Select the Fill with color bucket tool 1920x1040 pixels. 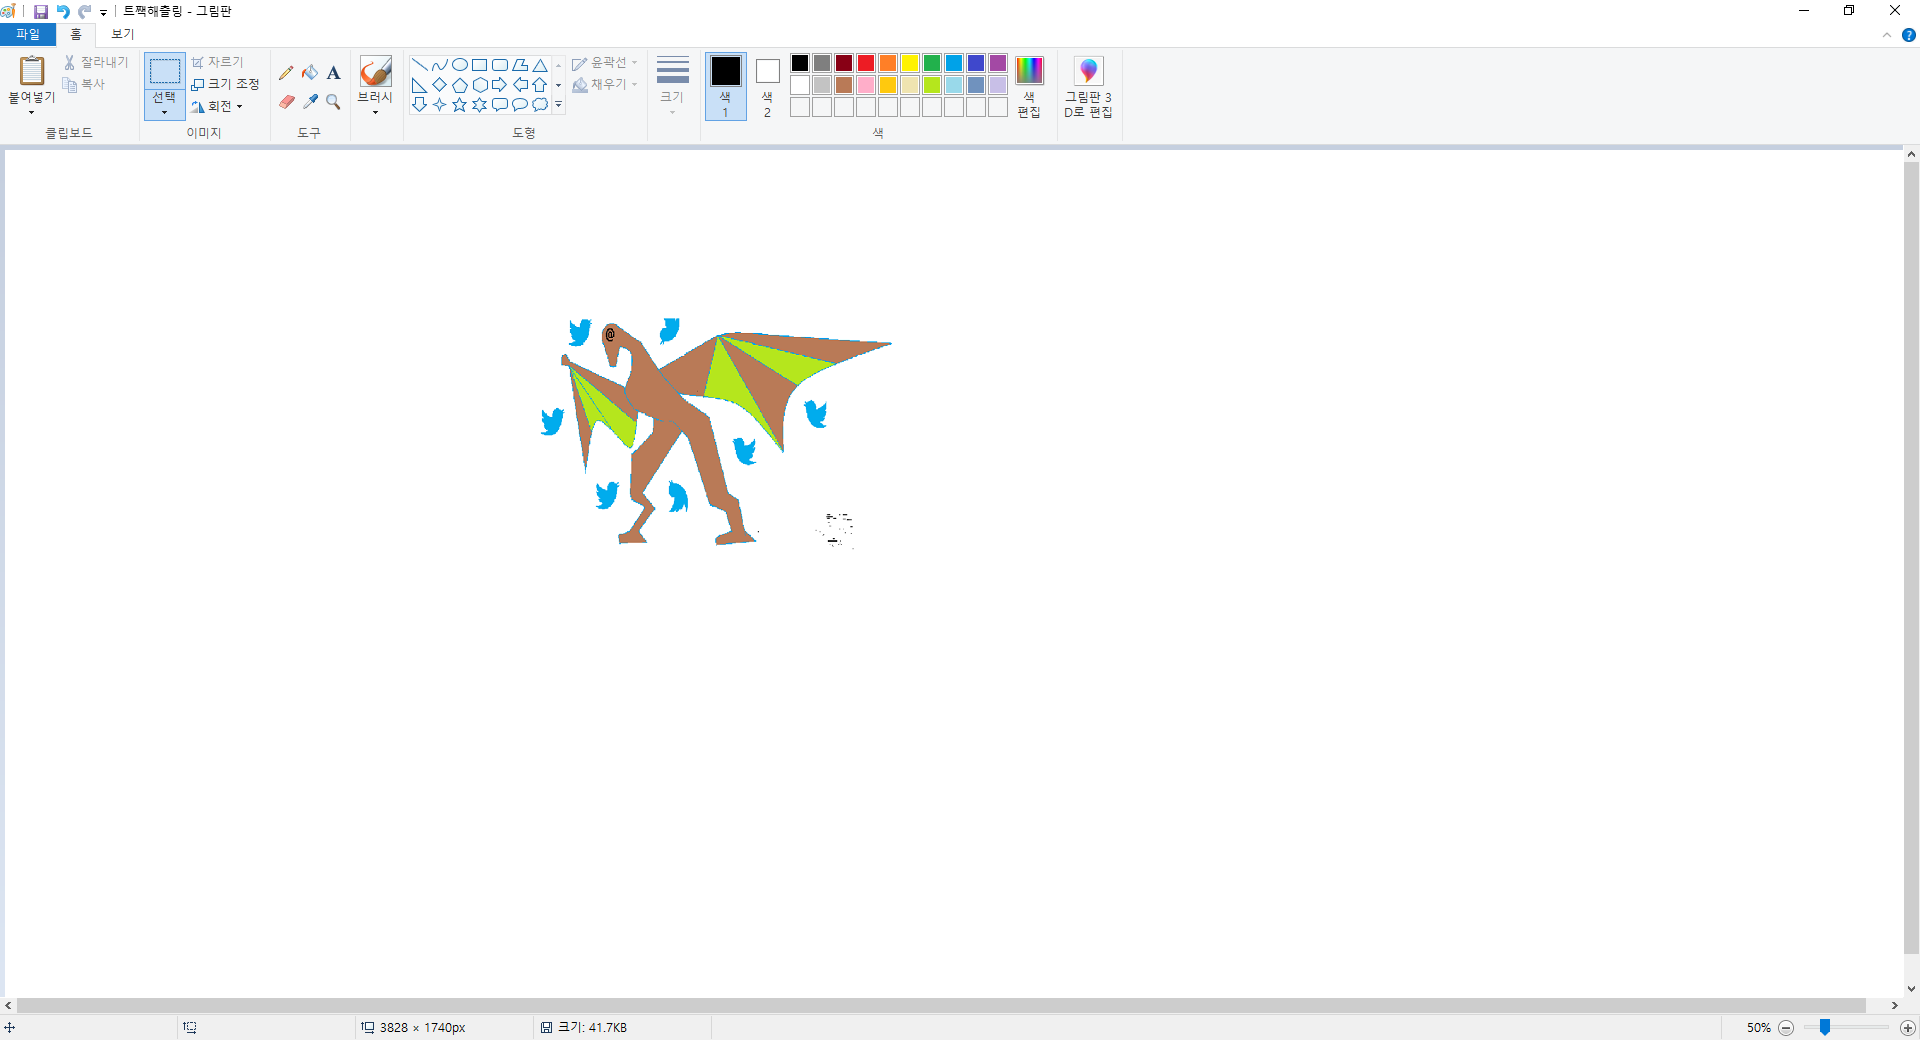310,72
